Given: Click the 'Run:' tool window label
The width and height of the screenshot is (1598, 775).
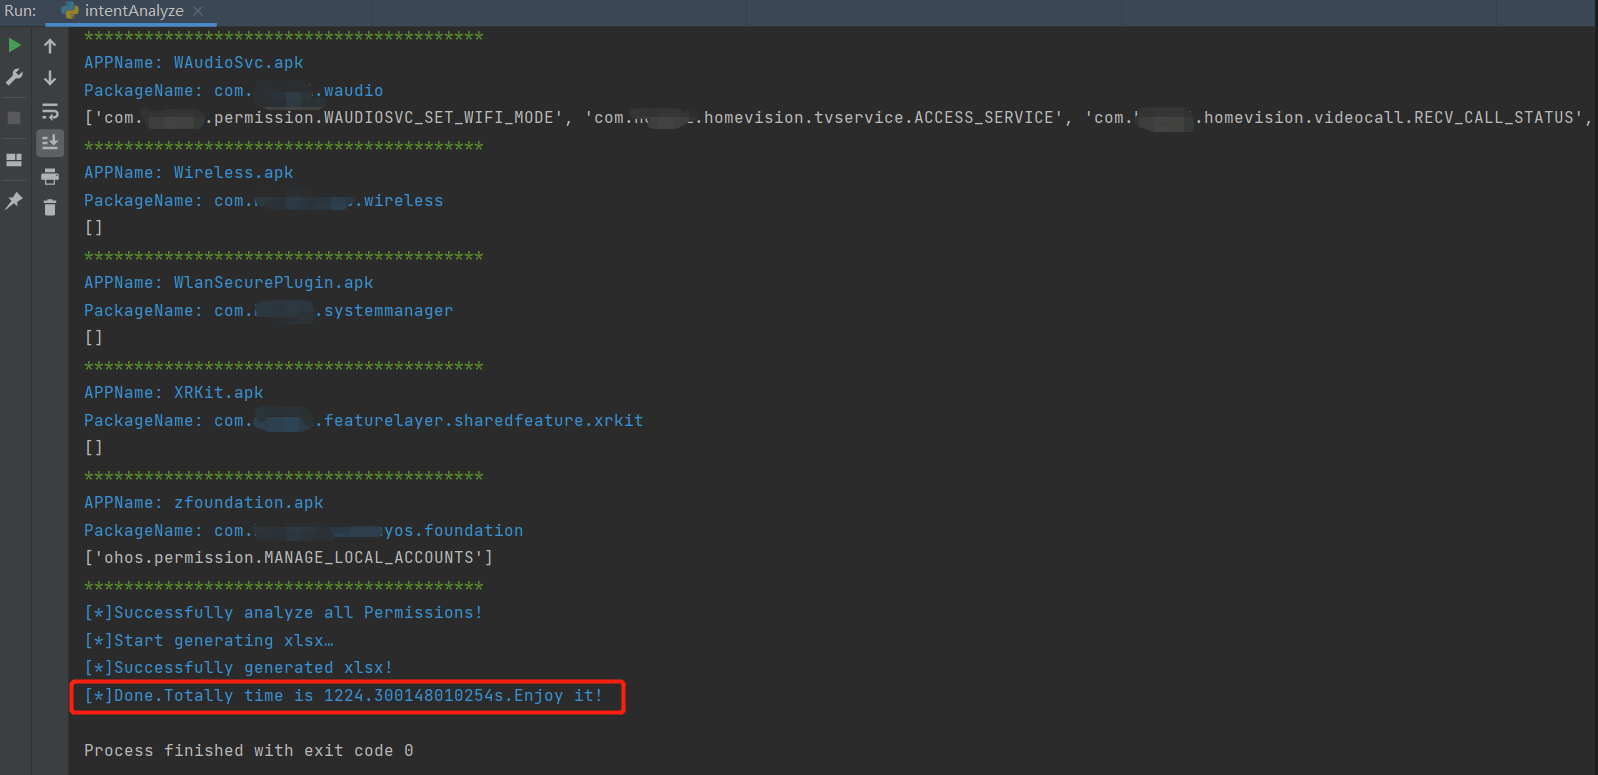Looking at the screenshot, I should coord(20,11).
